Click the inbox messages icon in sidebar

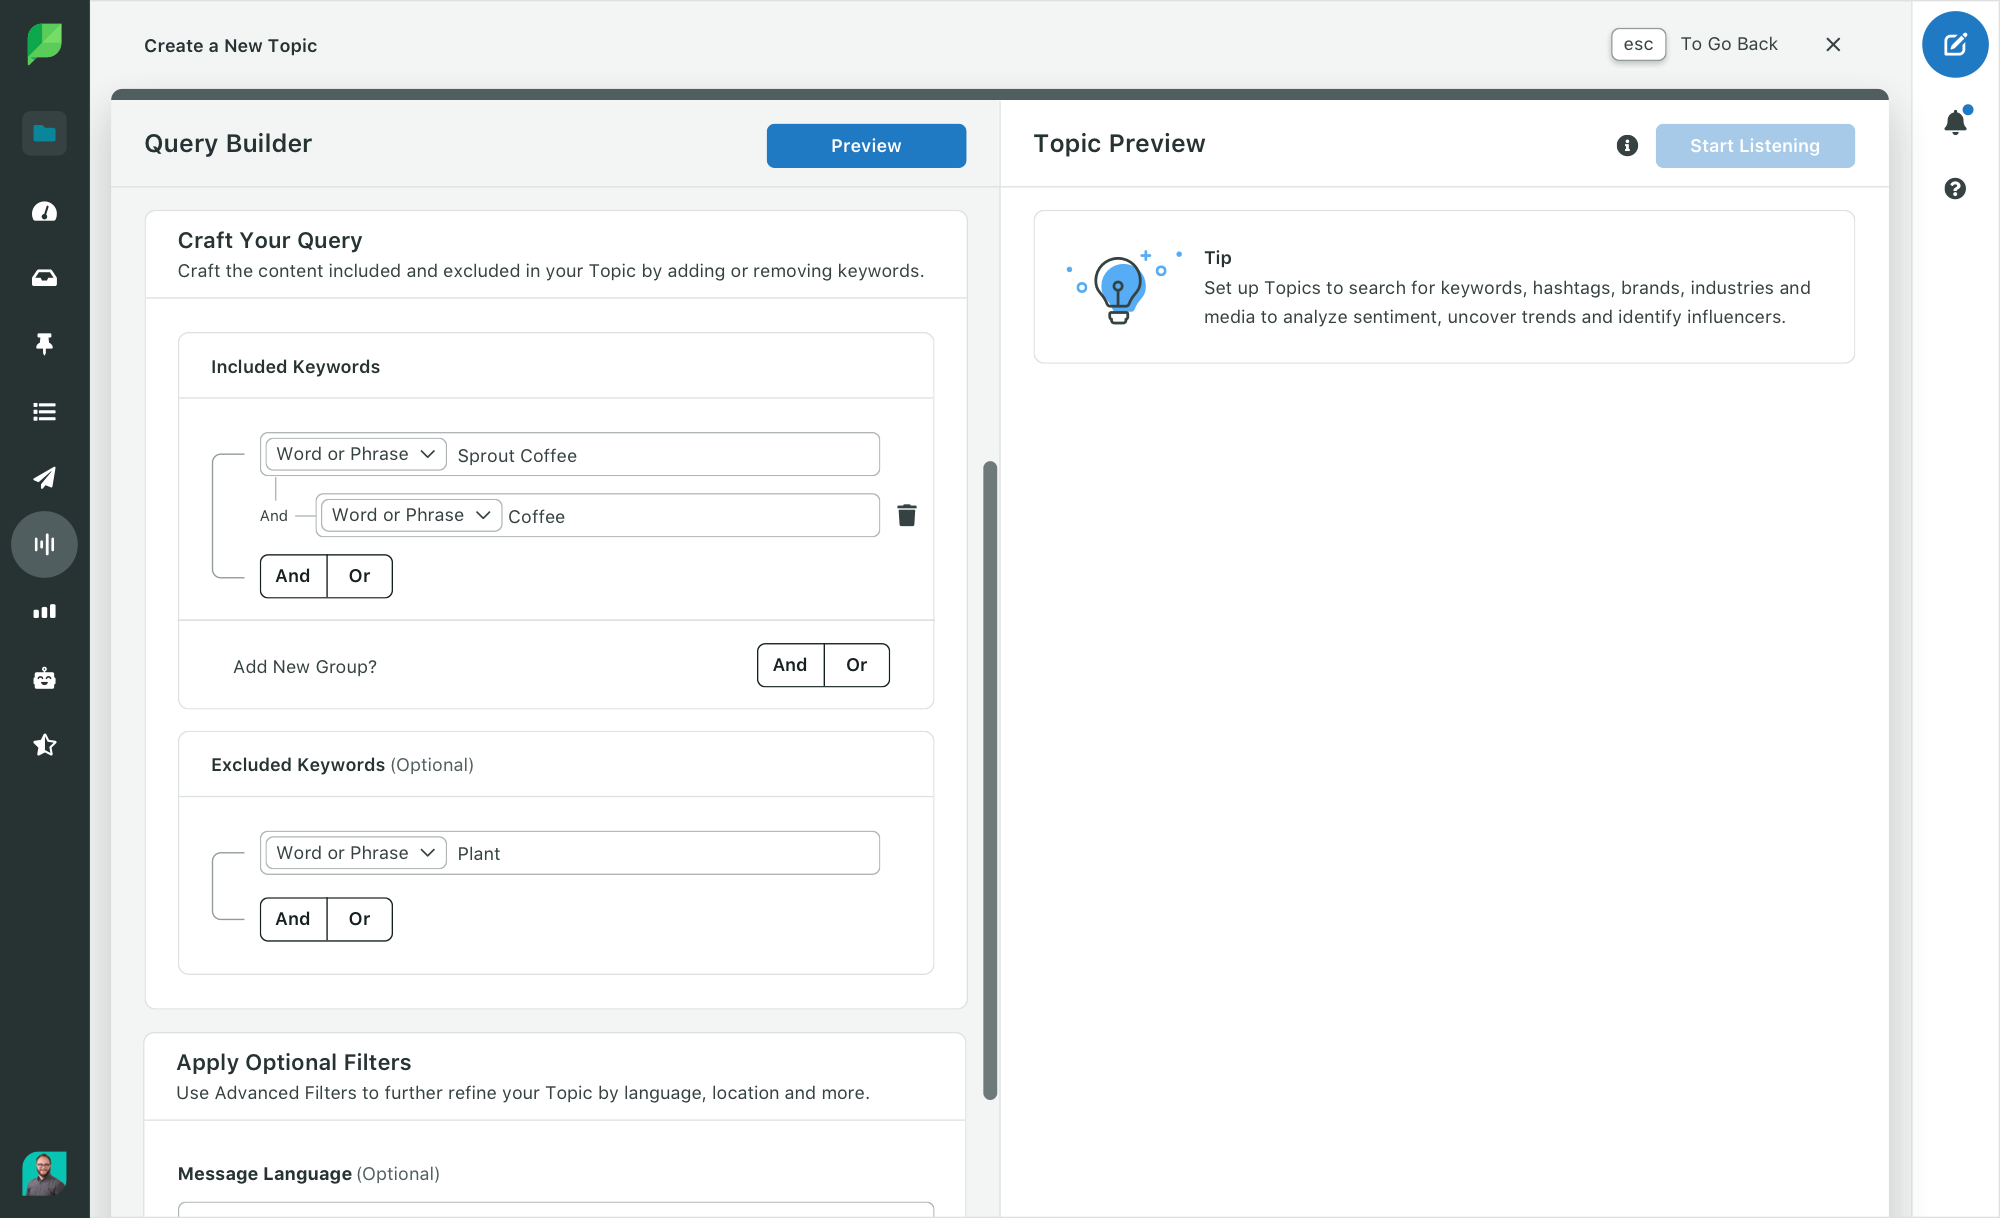[x=44, y=277]
